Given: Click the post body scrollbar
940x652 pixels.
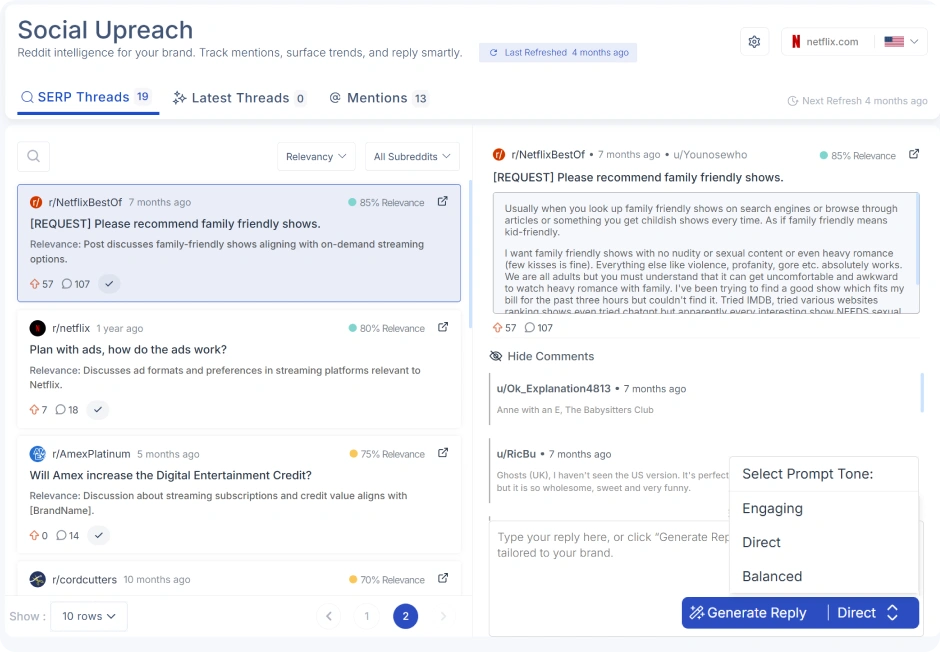Looking at the screenshot, I should (x=917, y=240).
